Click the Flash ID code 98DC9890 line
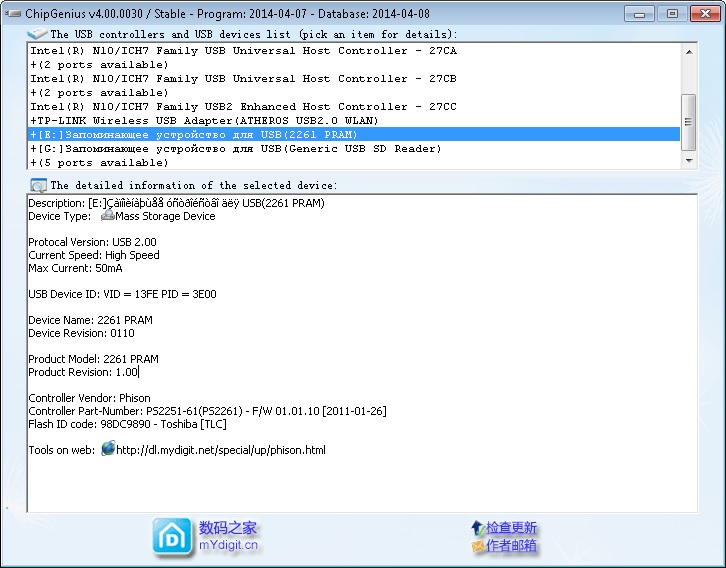This screenshot has width=726, height=568. pos(127,424)
